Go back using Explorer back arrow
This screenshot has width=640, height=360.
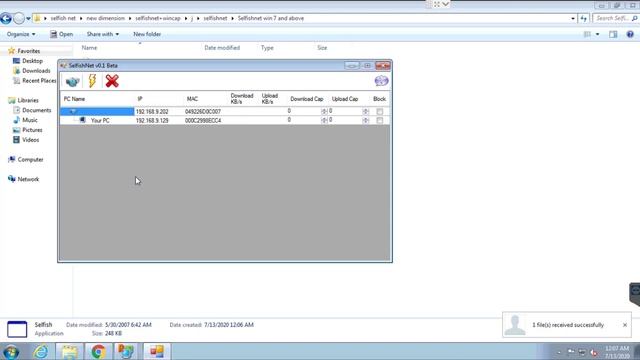(6, 18)
